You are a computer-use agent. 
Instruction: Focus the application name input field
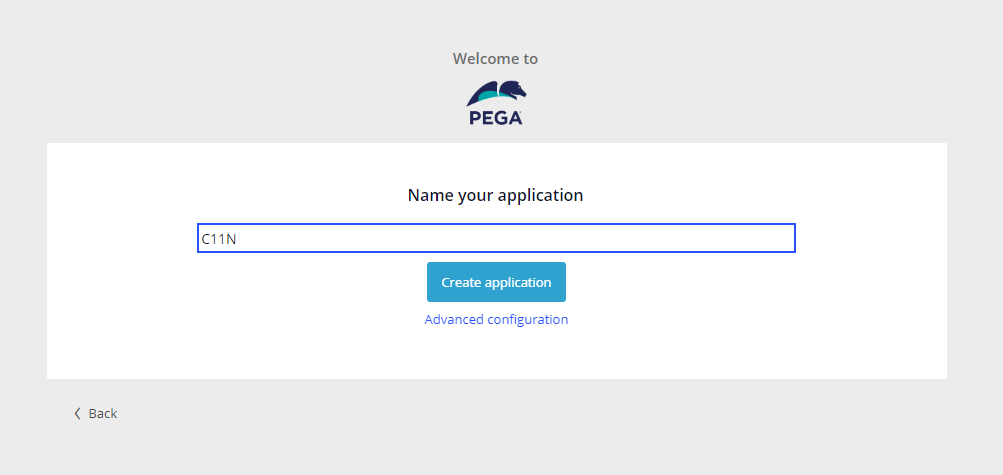(x=496, y=238)
